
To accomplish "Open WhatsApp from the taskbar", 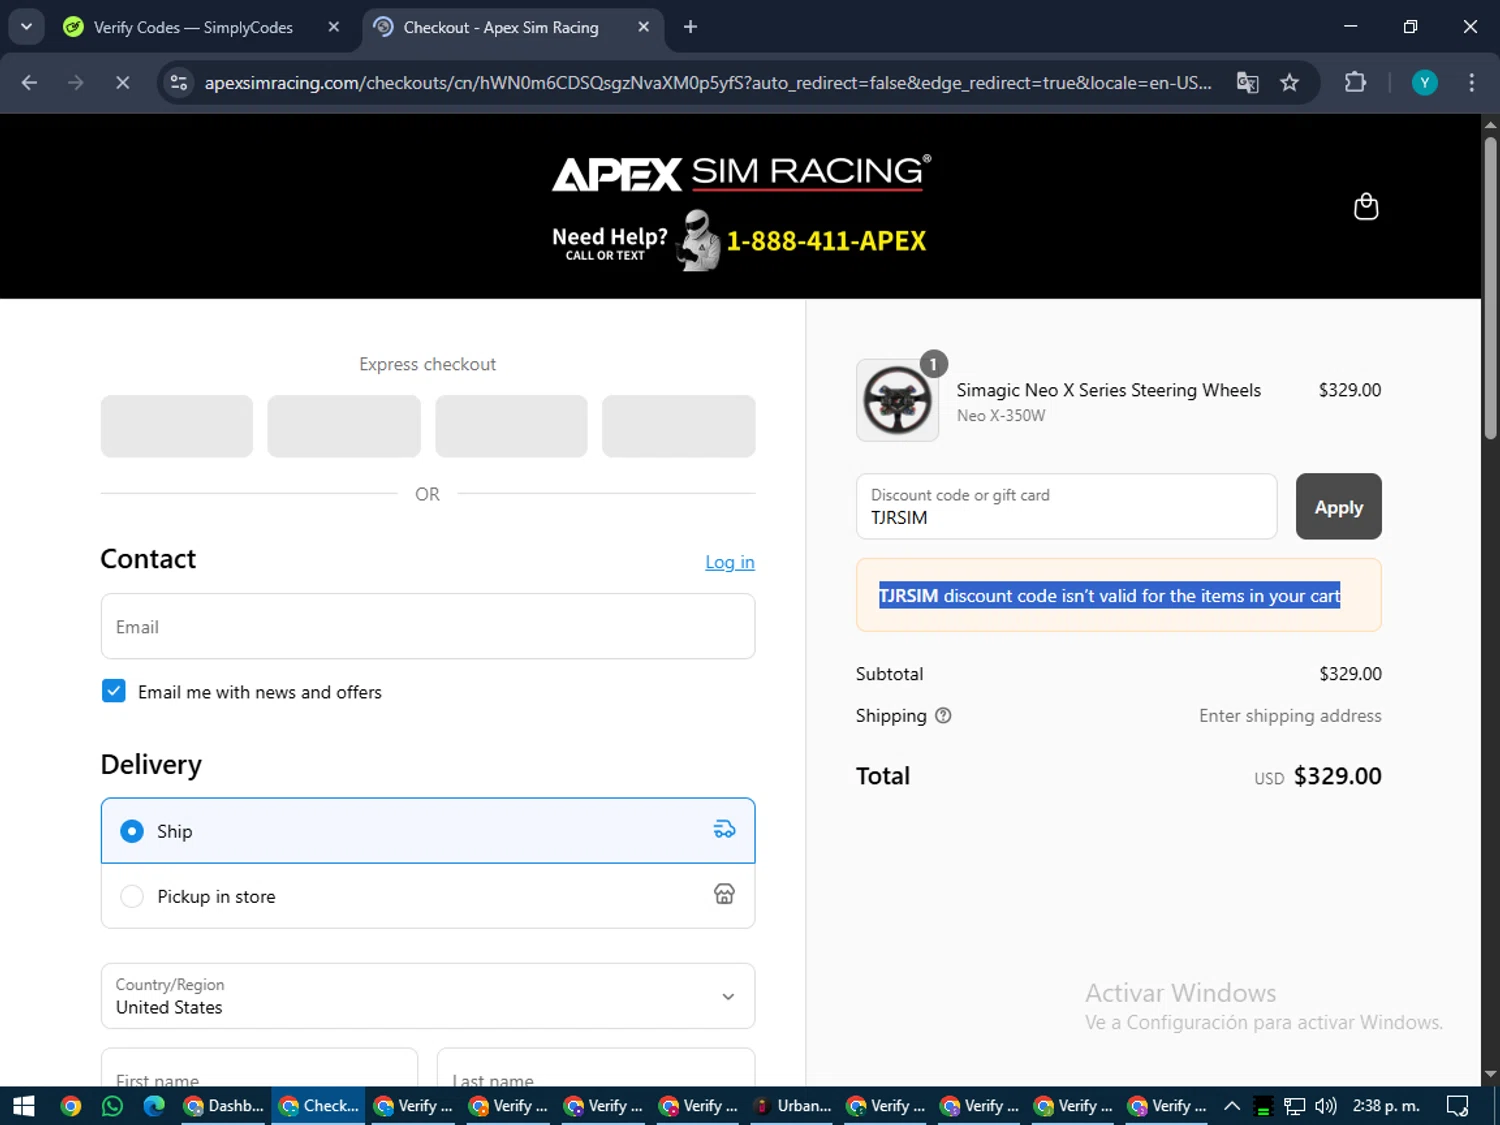I will click(x=112, y=1106).
